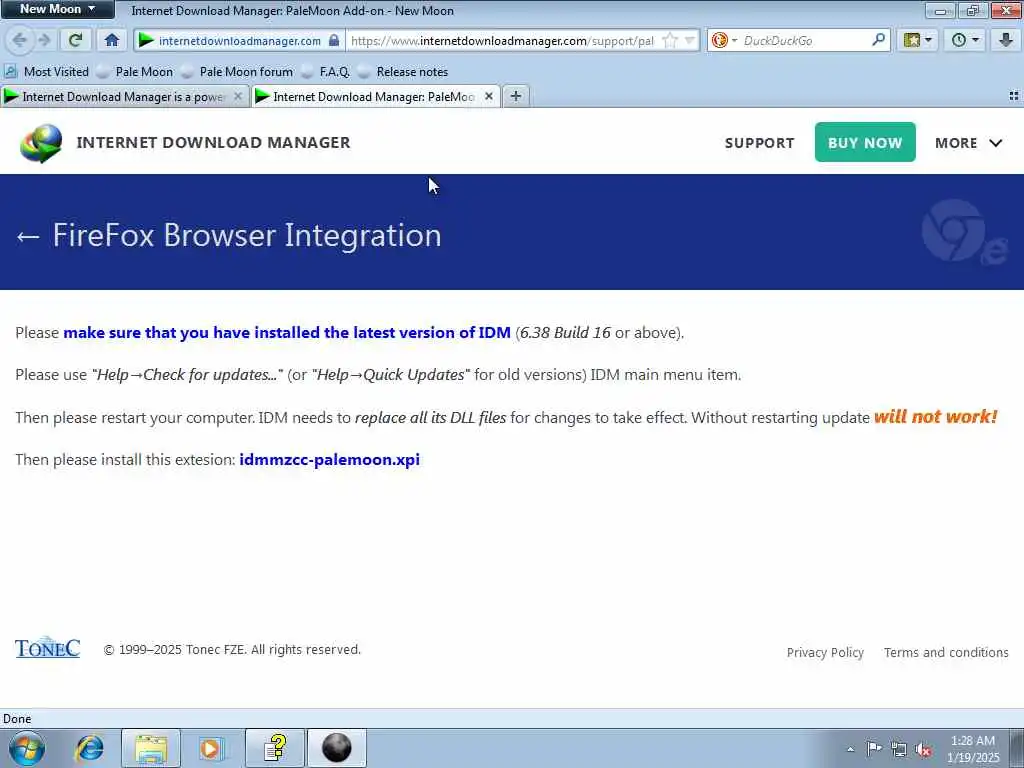Go forward with the forward arrow button
Viewport: 1024px width, 768px height.
44,40
